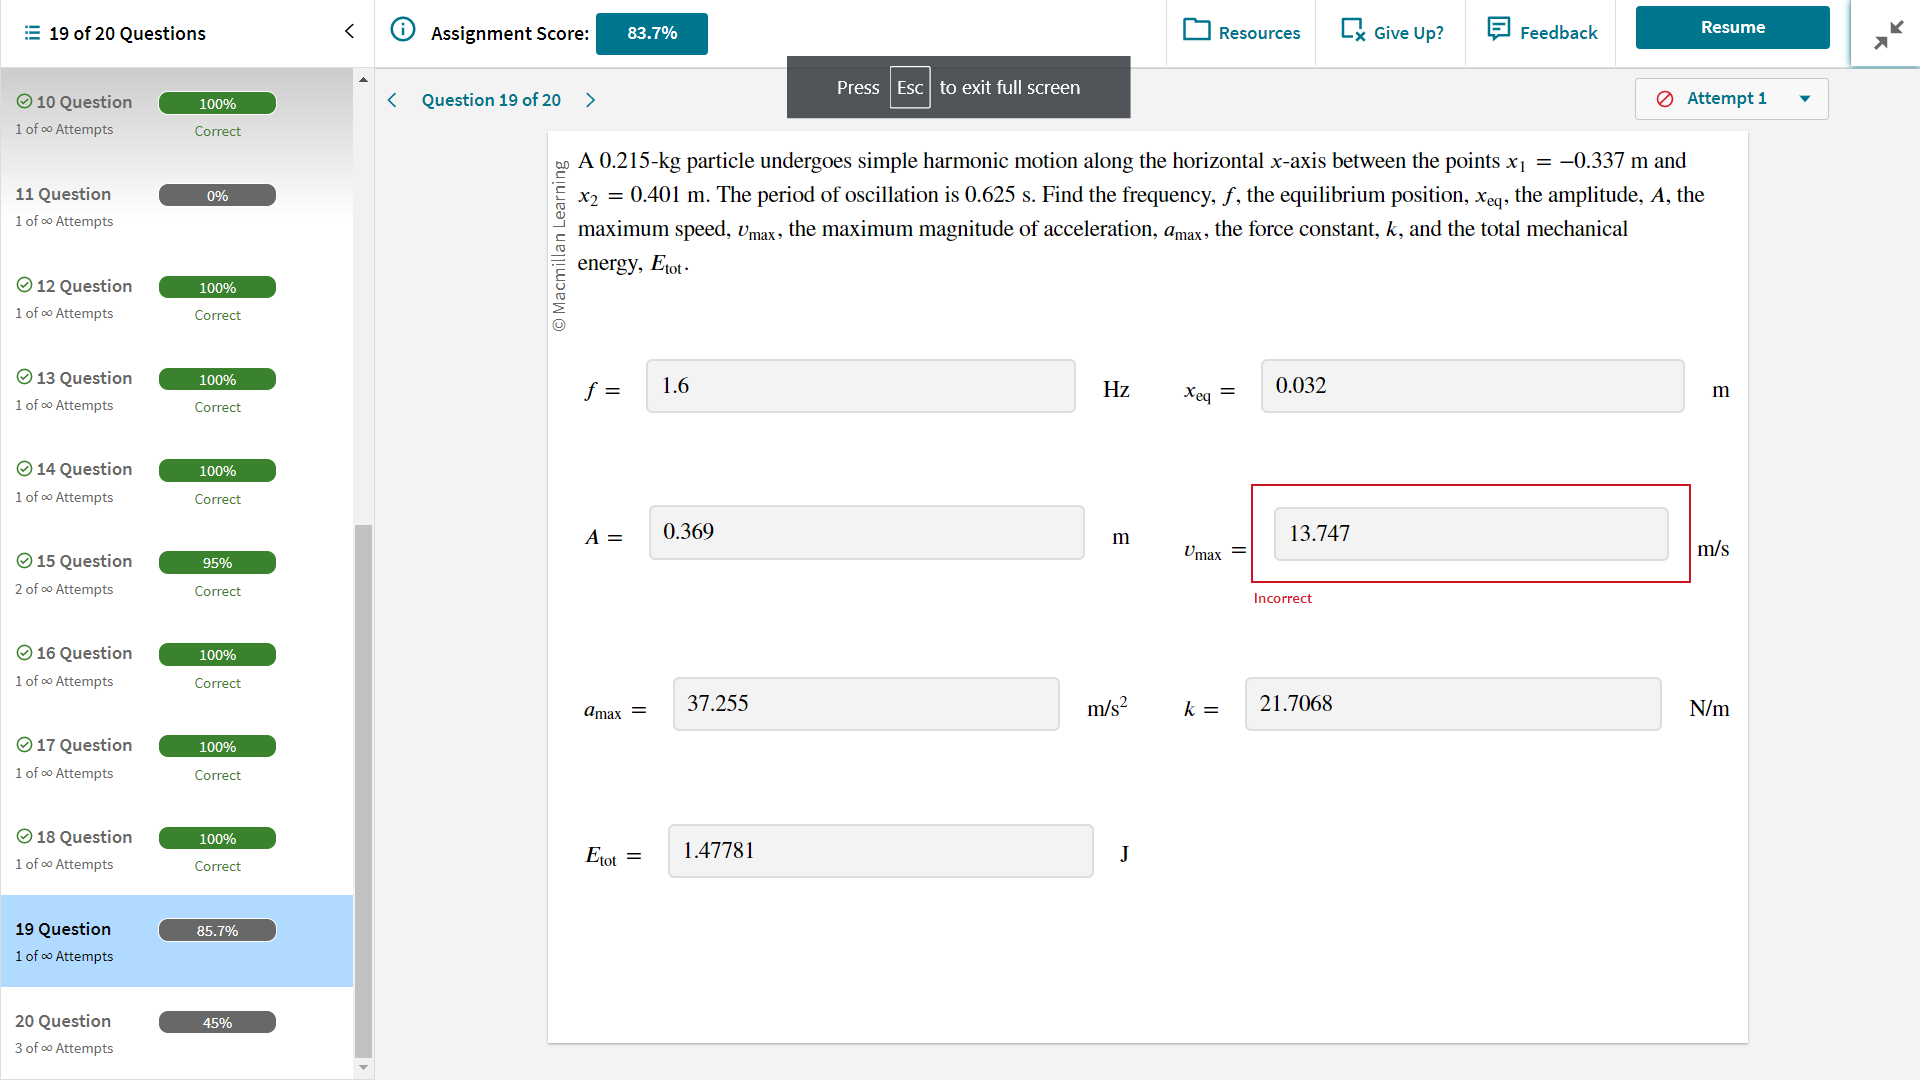Click the vmax input field with 13.747

(1470, 534)
